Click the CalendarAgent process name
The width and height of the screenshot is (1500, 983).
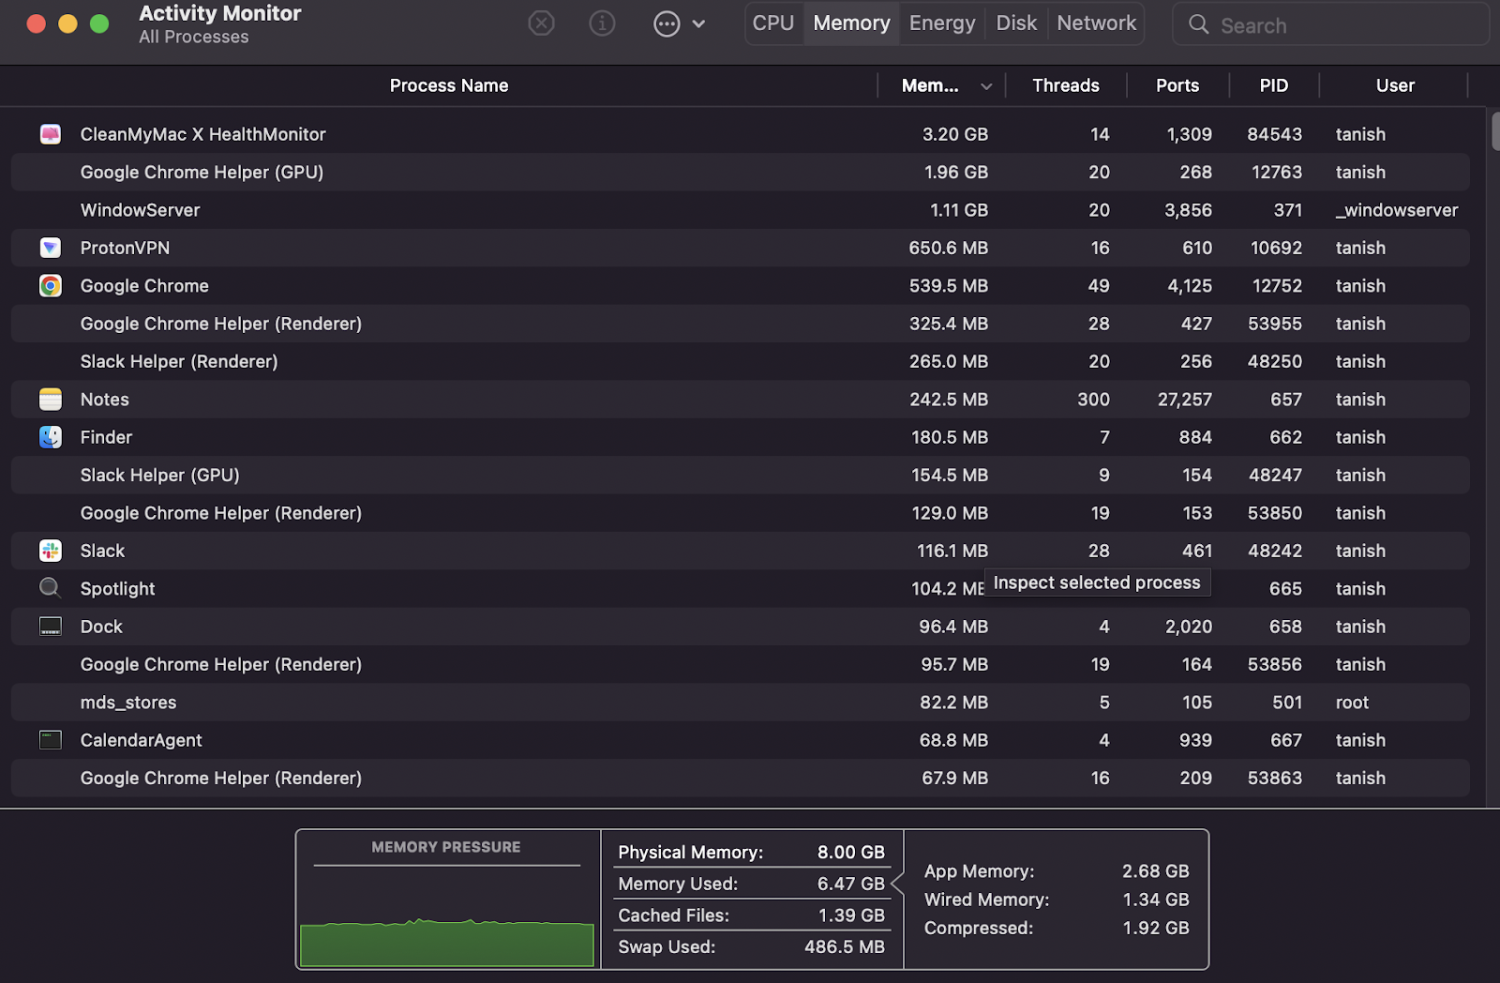[x=141, y=740]
